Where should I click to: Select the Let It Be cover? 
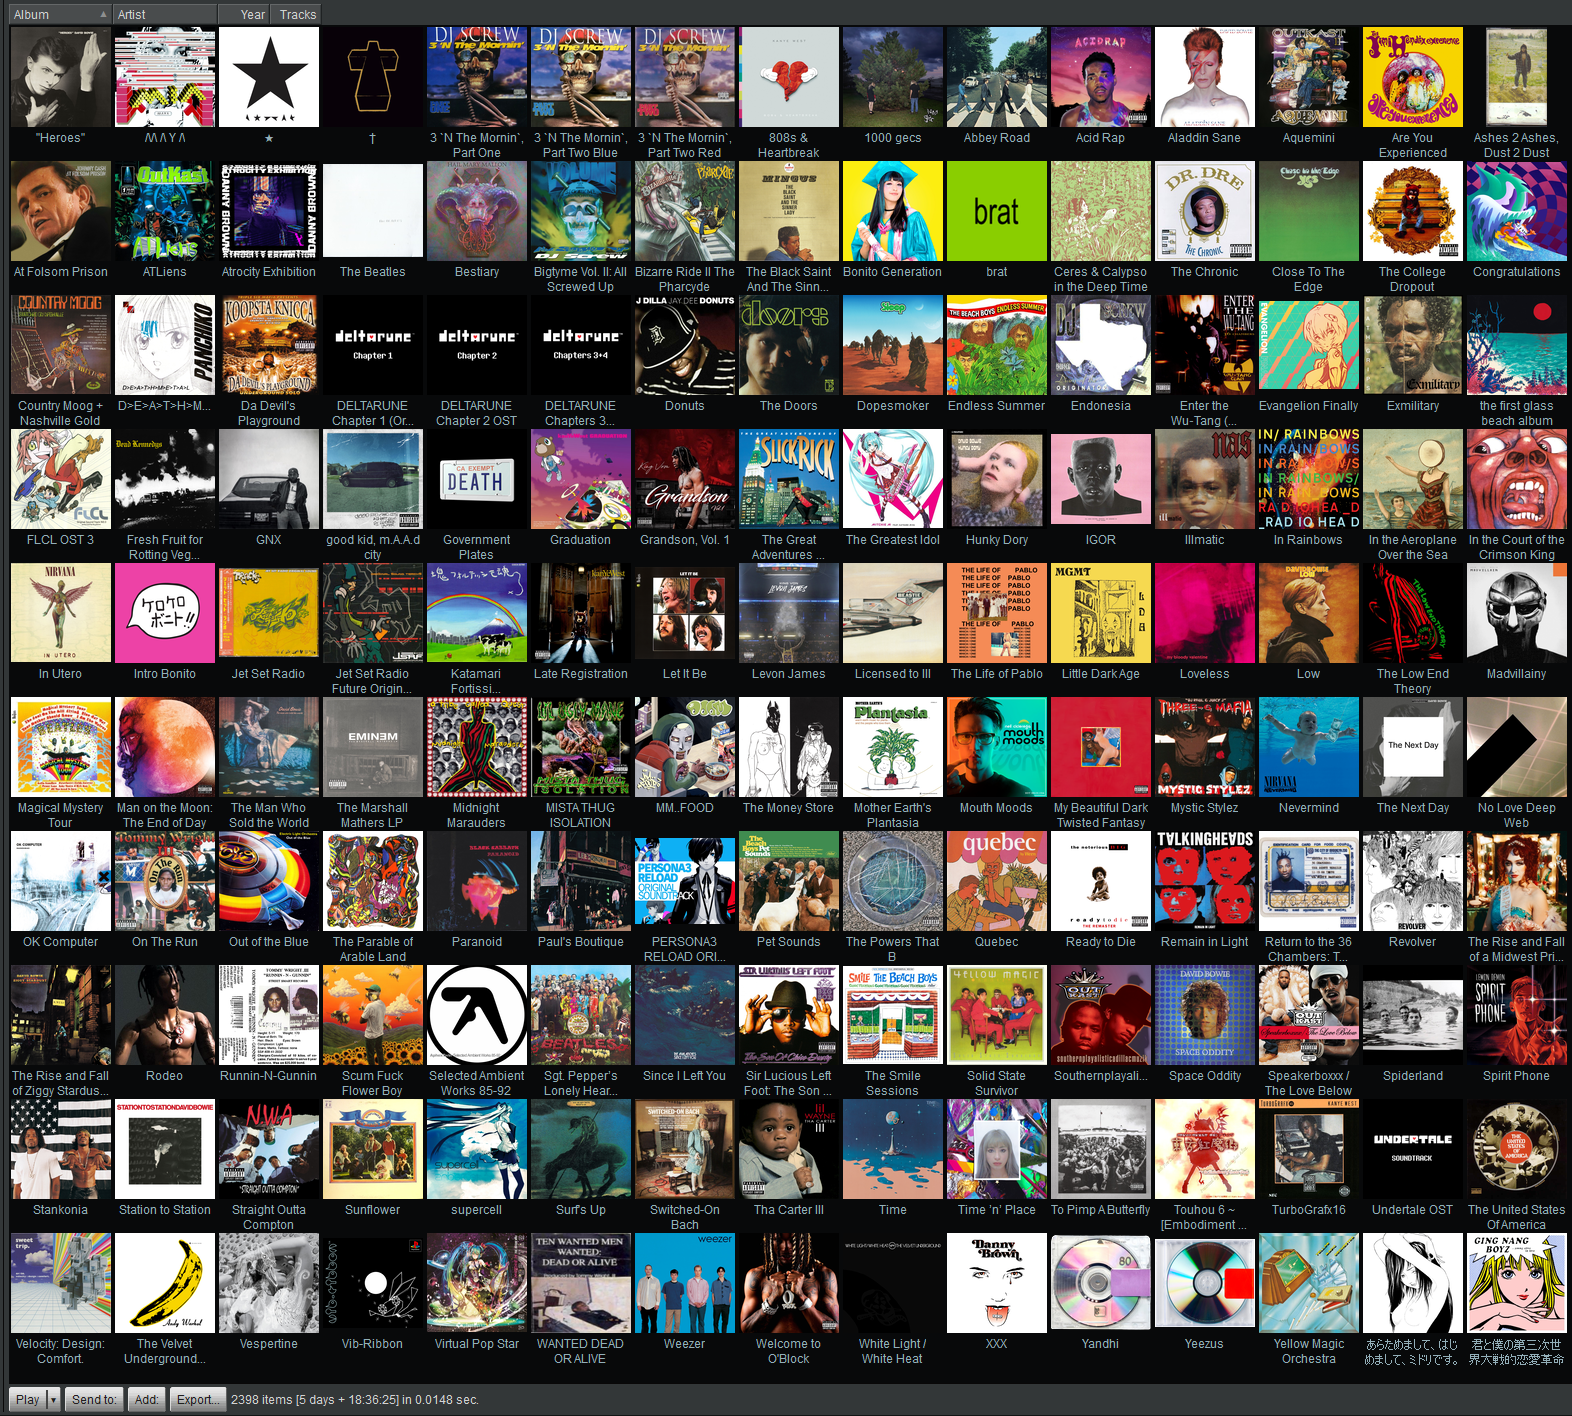click(685, 613)
